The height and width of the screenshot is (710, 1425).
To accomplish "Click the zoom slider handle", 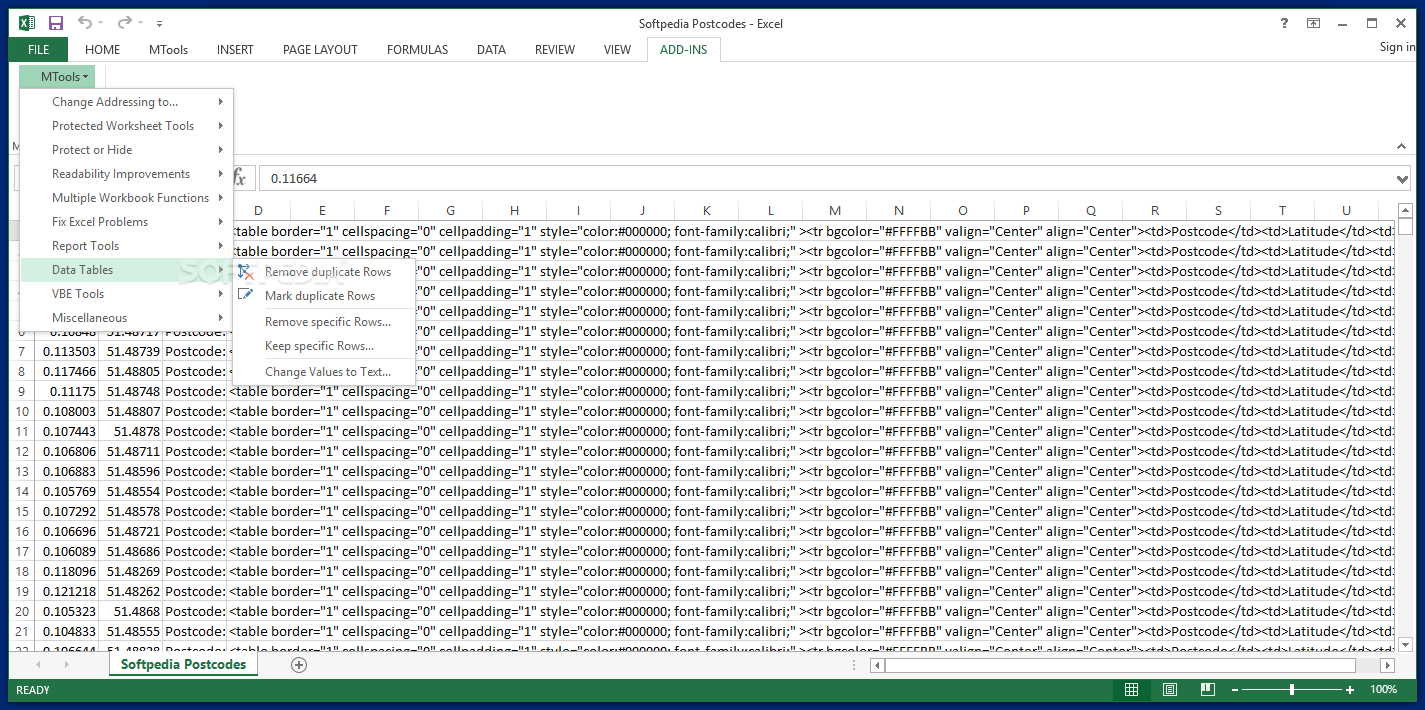I will click(1292, 690).
